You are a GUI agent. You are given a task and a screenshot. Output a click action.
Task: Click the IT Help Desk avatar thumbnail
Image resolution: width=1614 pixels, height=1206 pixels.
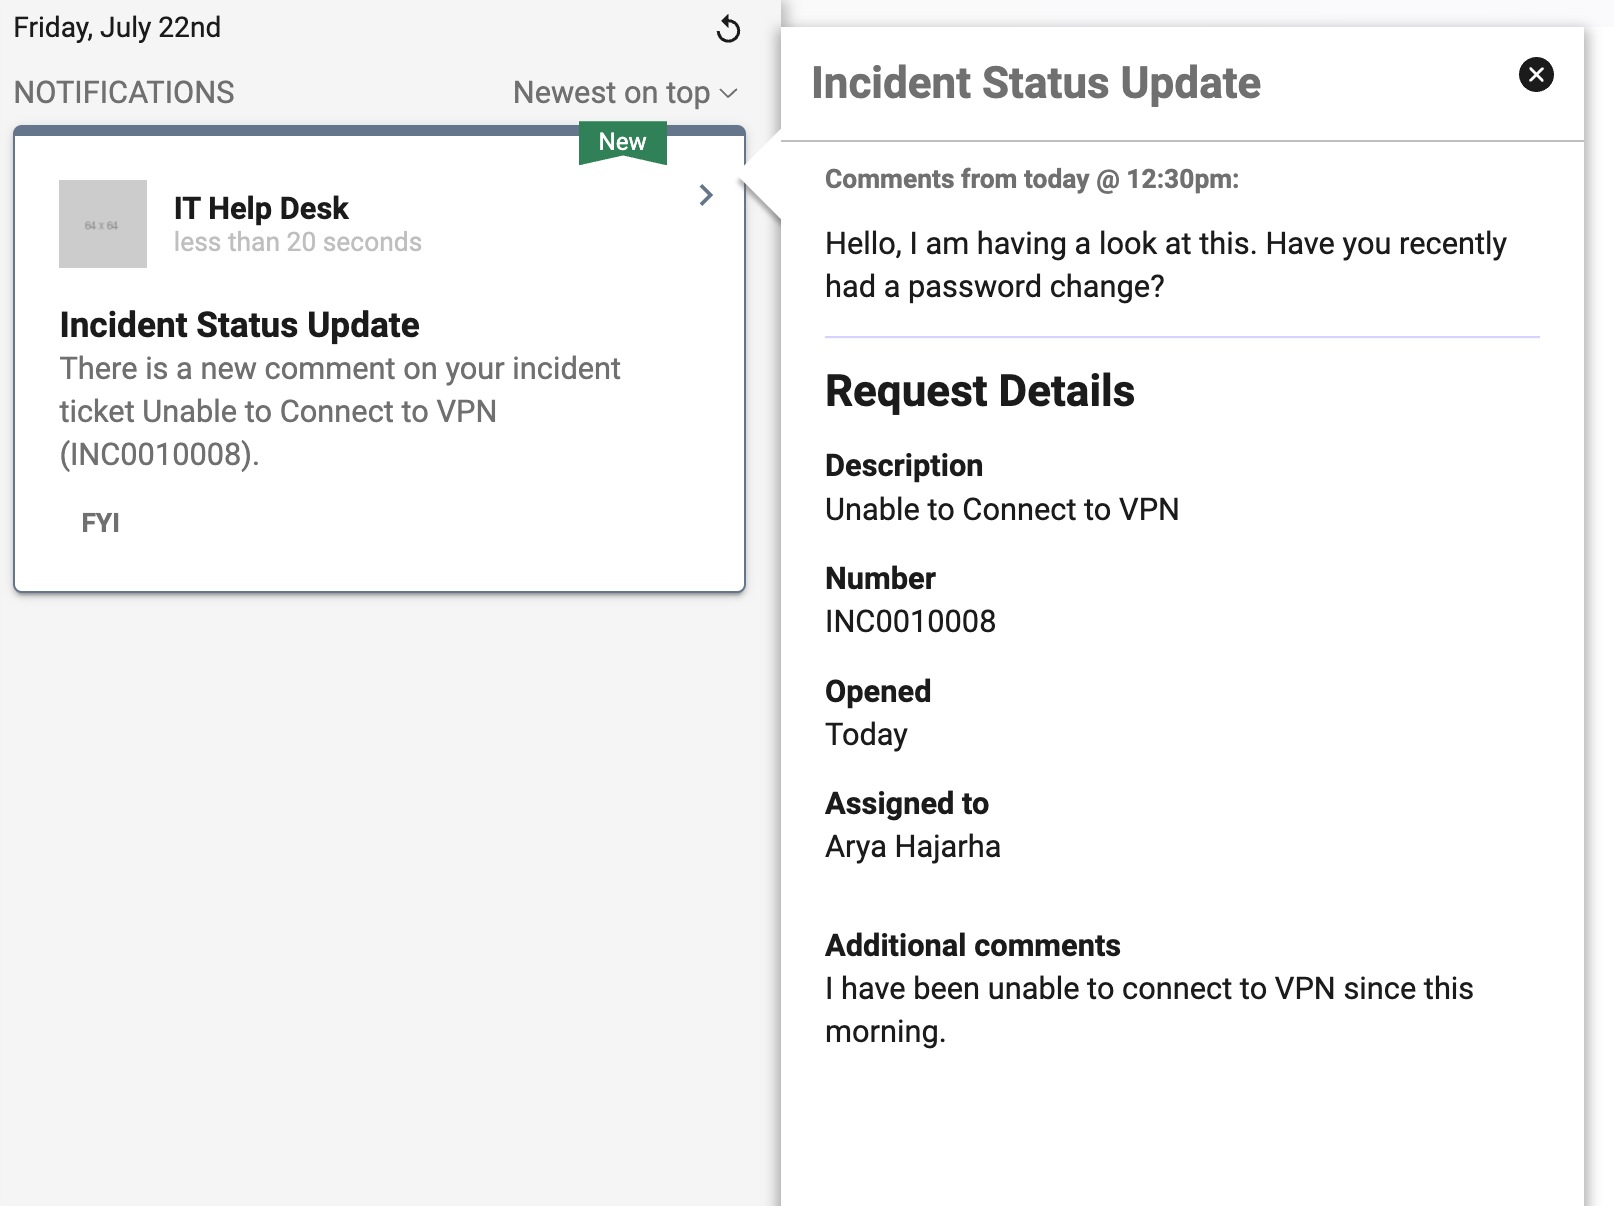click(103, 224)
